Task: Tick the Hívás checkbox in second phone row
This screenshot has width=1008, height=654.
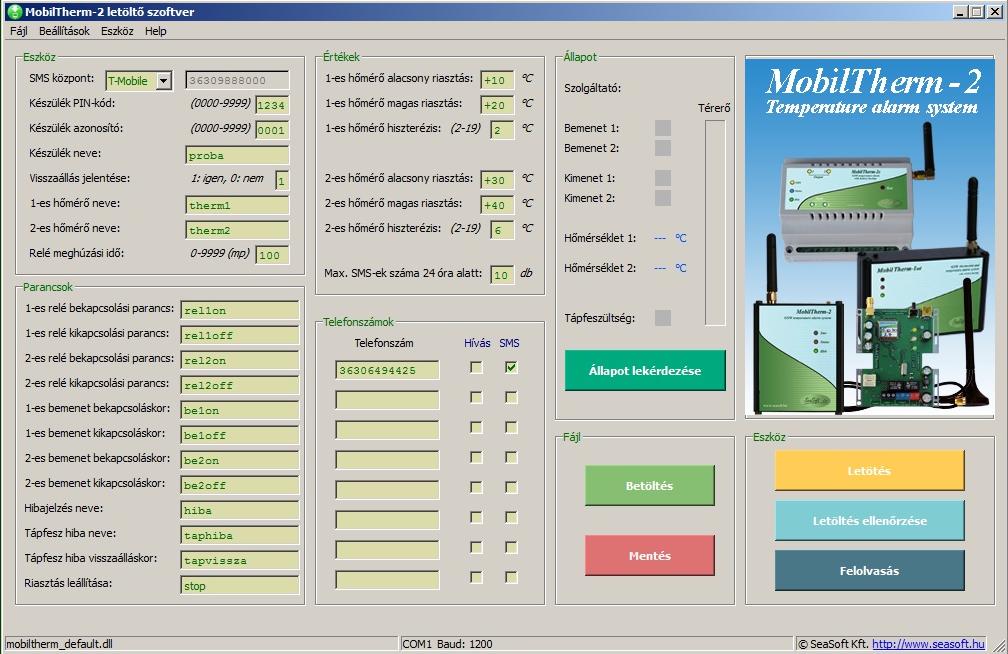Action: click(476, 397)
